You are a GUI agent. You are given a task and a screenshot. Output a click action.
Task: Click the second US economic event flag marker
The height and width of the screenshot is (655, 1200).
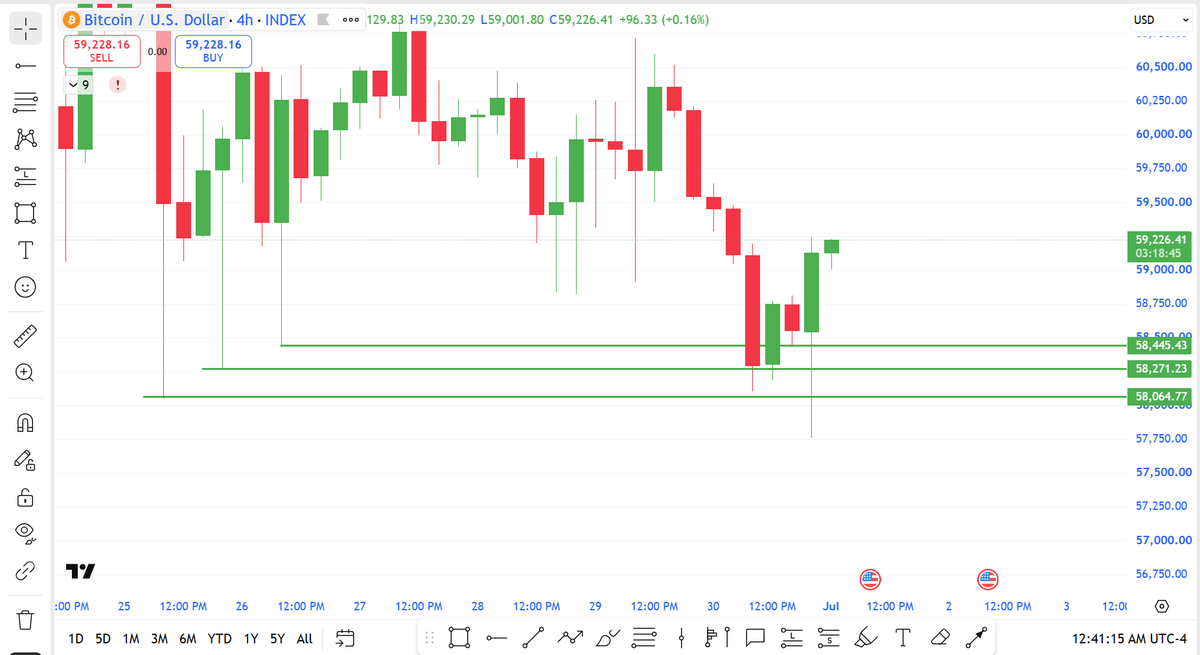988,578
